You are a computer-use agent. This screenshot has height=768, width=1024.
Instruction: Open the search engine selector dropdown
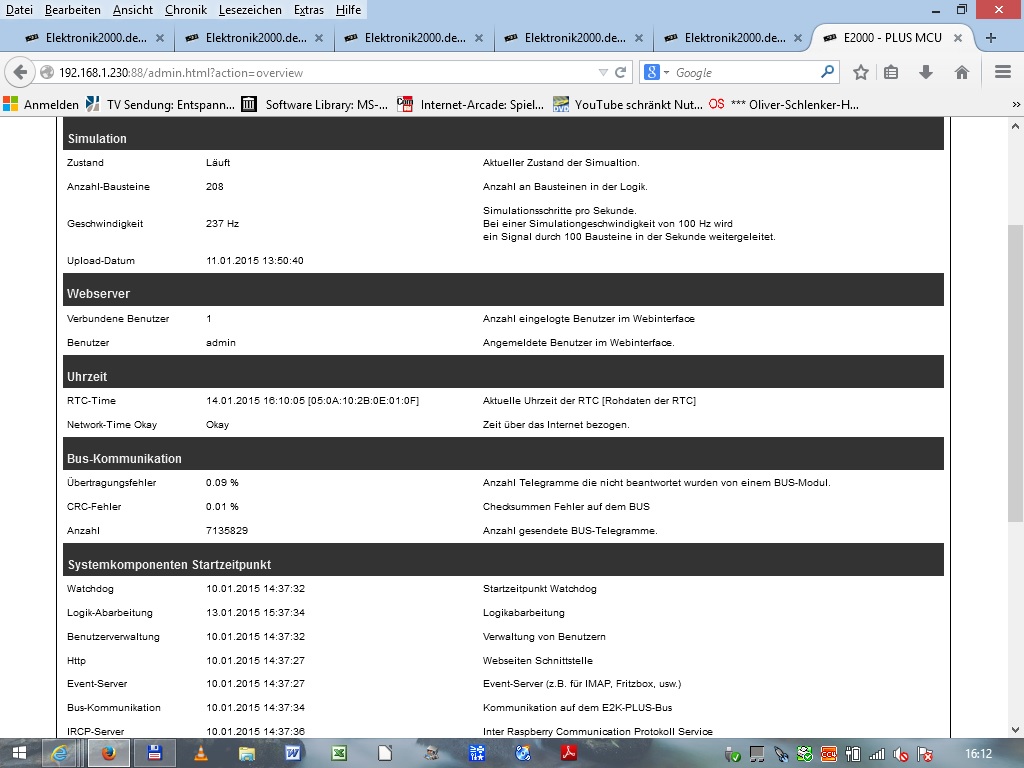point(656,72)
